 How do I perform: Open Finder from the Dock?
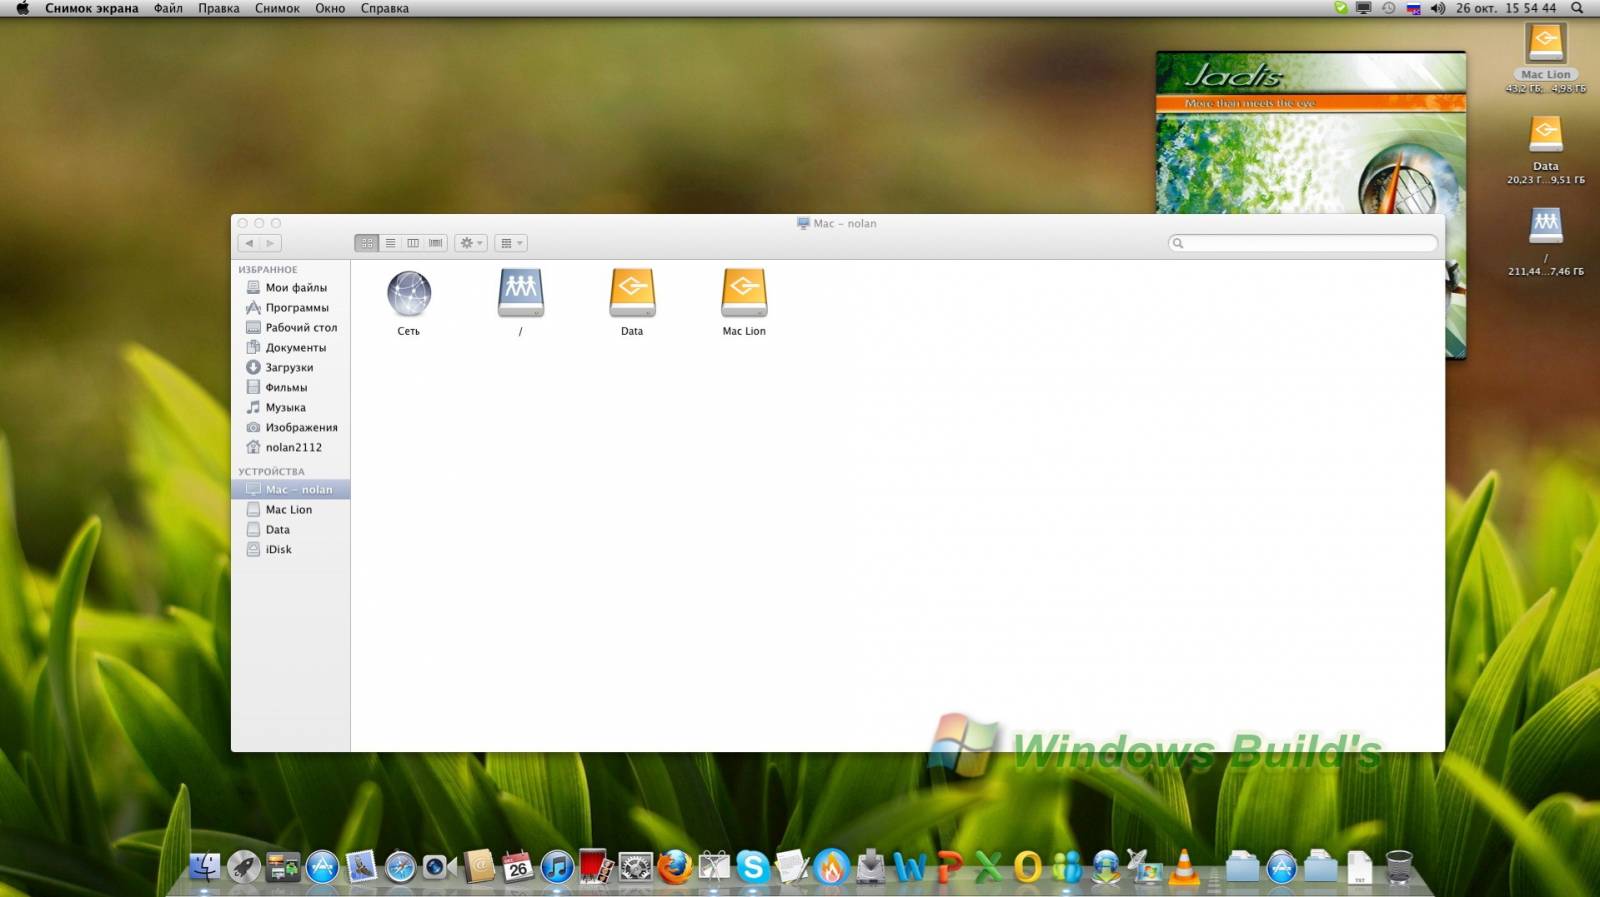[x=205, y=866]
